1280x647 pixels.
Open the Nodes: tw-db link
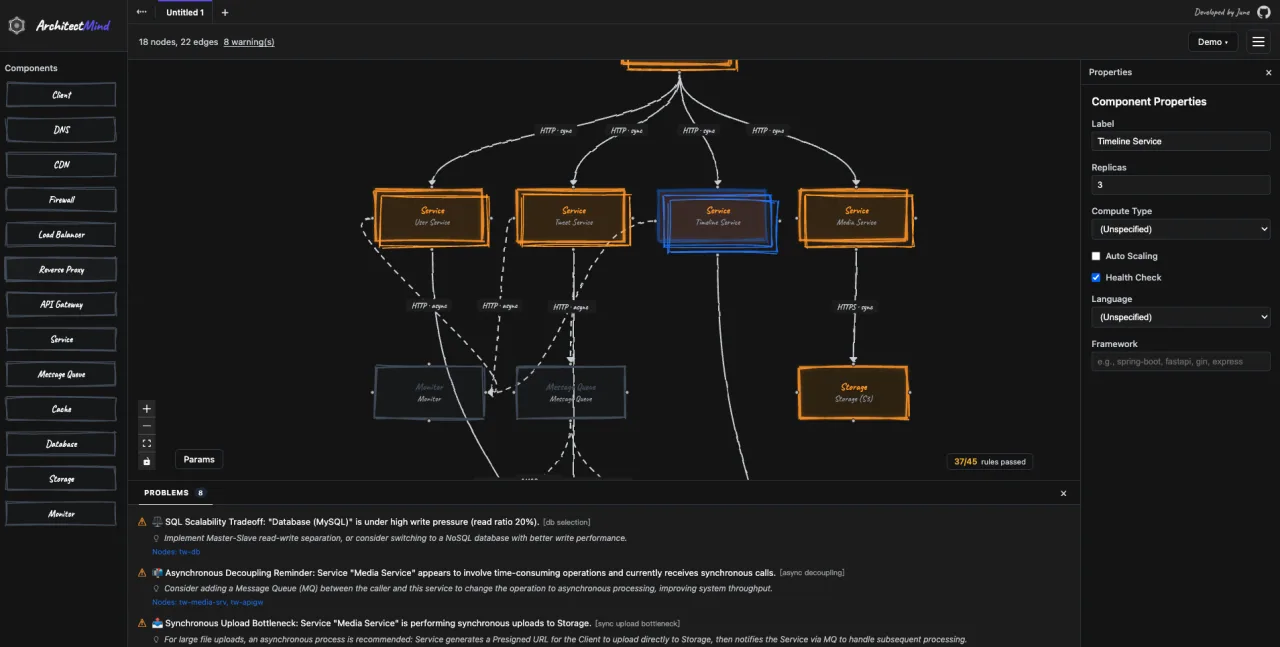176,552
